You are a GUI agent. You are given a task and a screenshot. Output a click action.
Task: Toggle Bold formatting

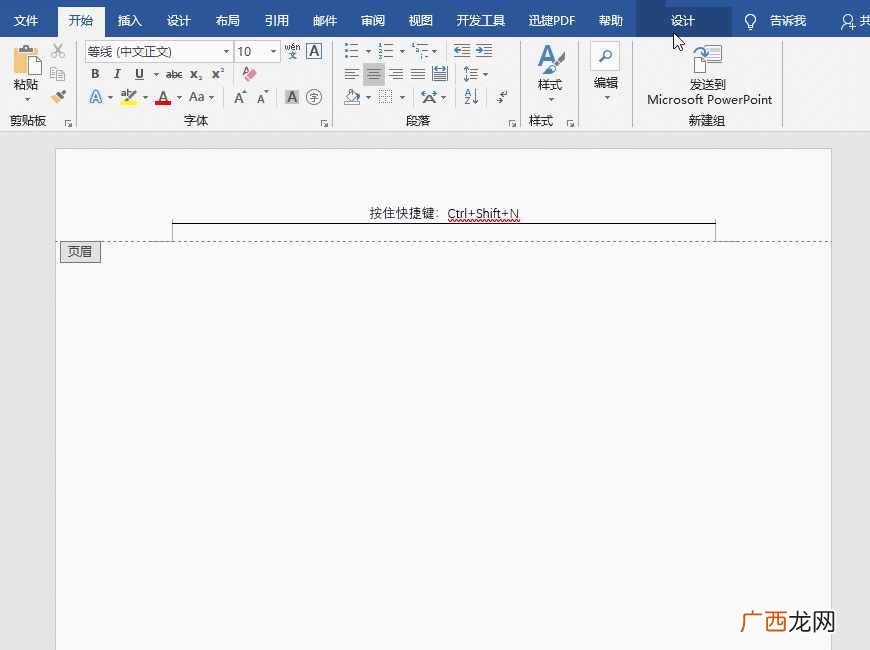pos(95,74)
